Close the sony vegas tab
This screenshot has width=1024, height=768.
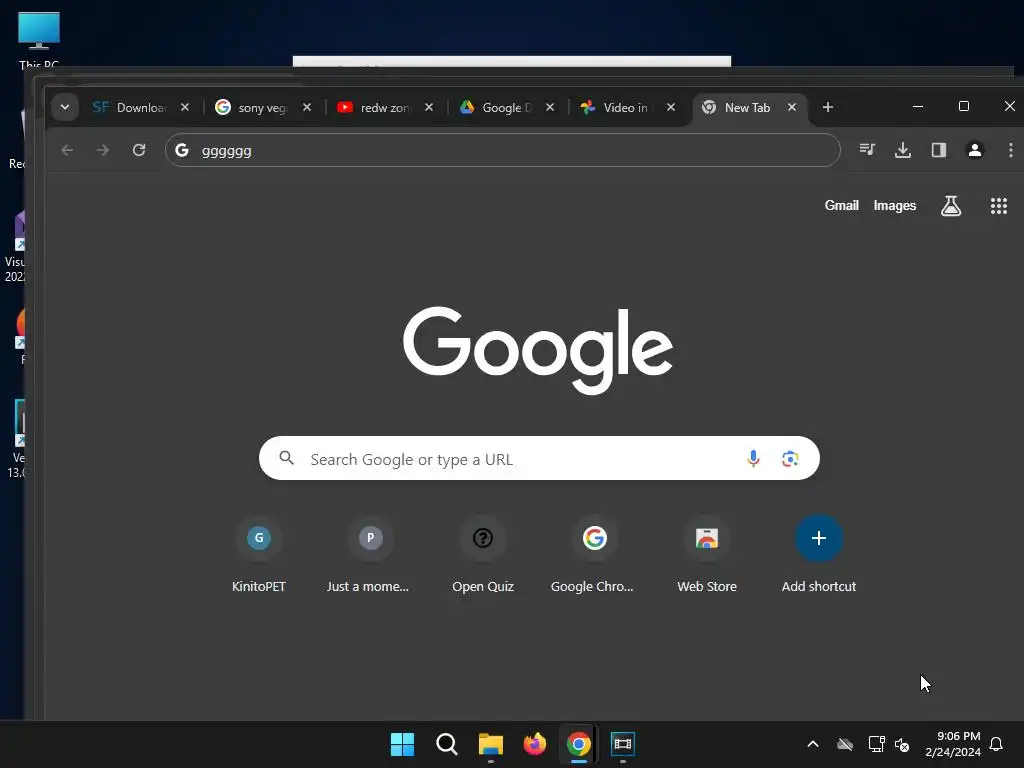tap(307, 107)
